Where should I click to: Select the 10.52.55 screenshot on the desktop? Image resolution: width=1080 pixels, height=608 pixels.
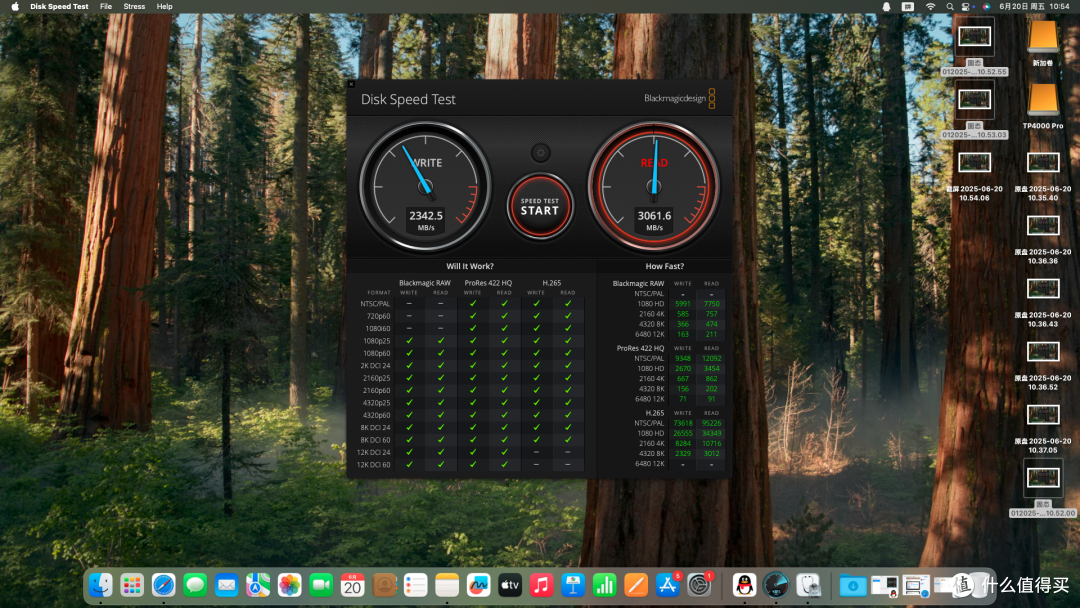coord(975,47)
